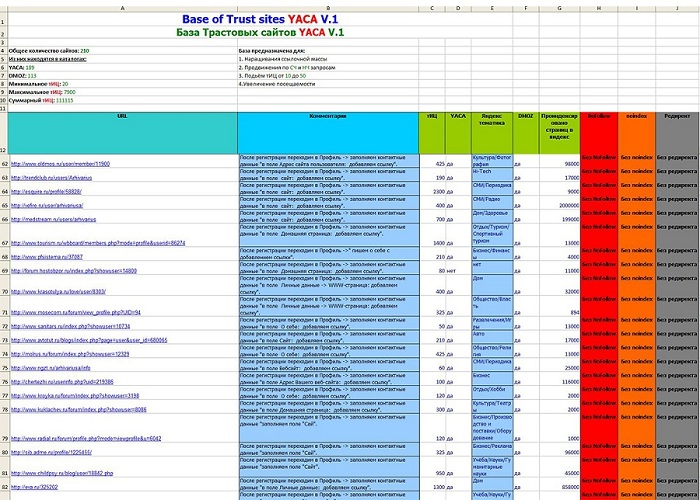Click the title 'Base of Trust sites YACA V.1'
This screenshot has width=700, height=500.
click(x=260, y=19)
